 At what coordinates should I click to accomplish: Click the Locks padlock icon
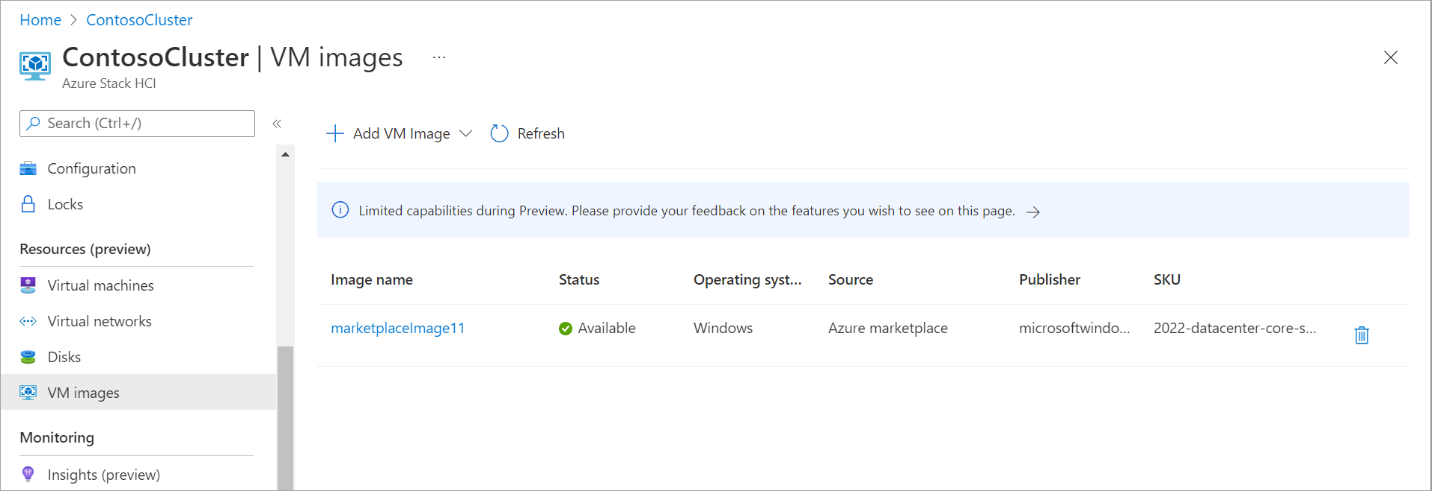pos(28,204)
